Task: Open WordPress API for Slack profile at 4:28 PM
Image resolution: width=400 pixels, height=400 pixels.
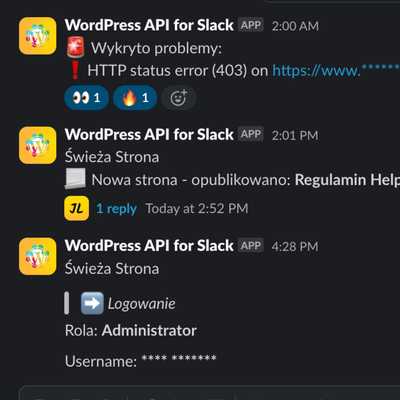Action: pos(149,246)
